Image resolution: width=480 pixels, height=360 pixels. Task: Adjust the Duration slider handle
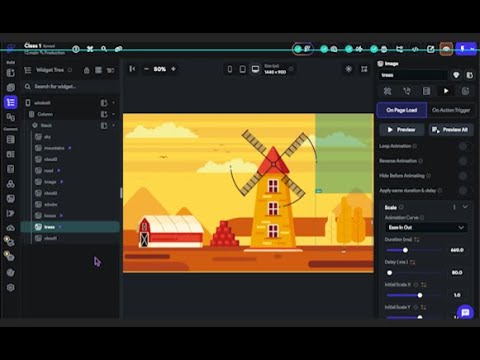coord(405,250)
